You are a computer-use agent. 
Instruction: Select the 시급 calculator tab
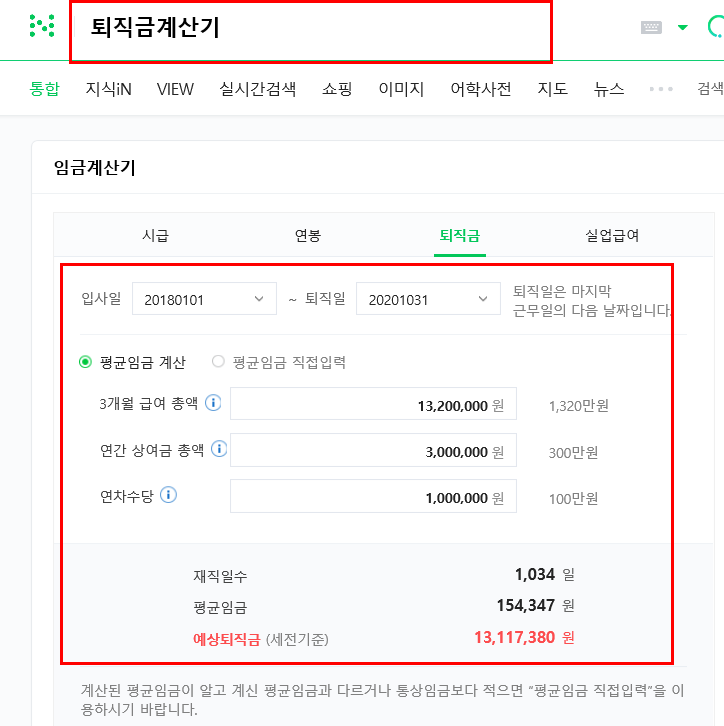point(155,235)
